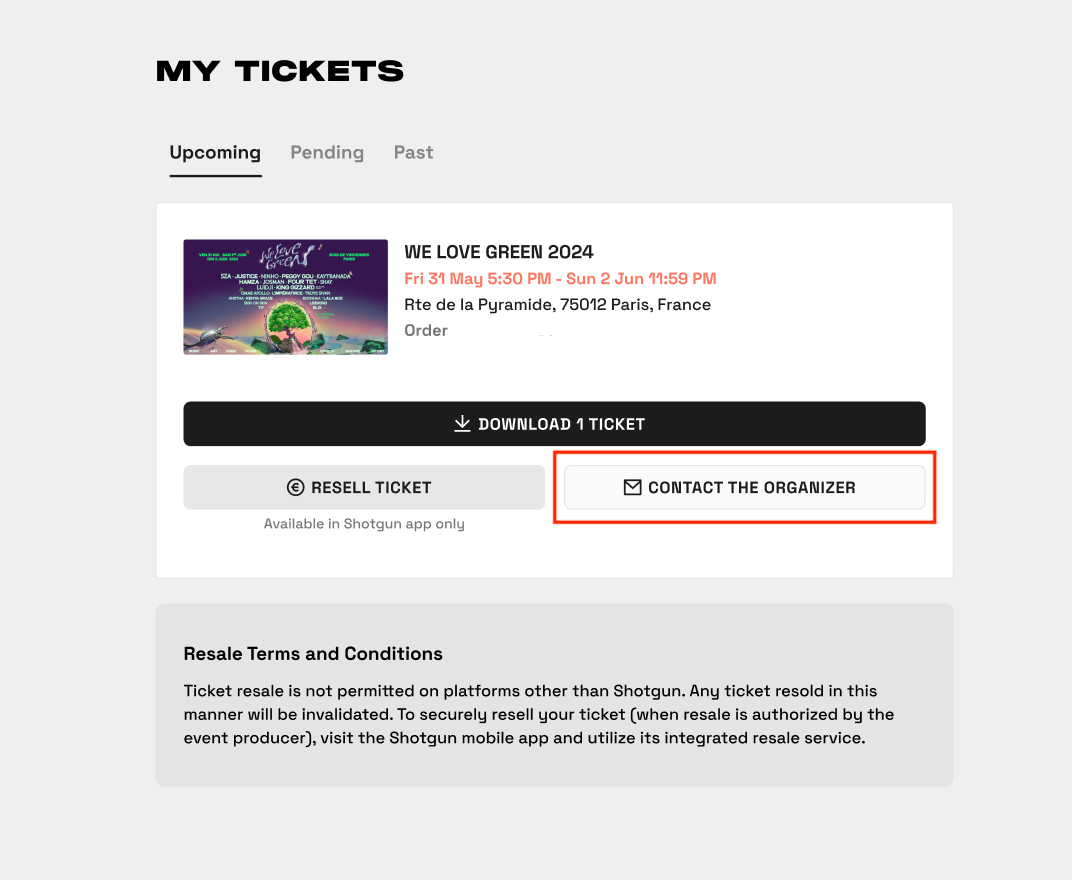Contact the organizer of the event

click(x=745, y=488)
